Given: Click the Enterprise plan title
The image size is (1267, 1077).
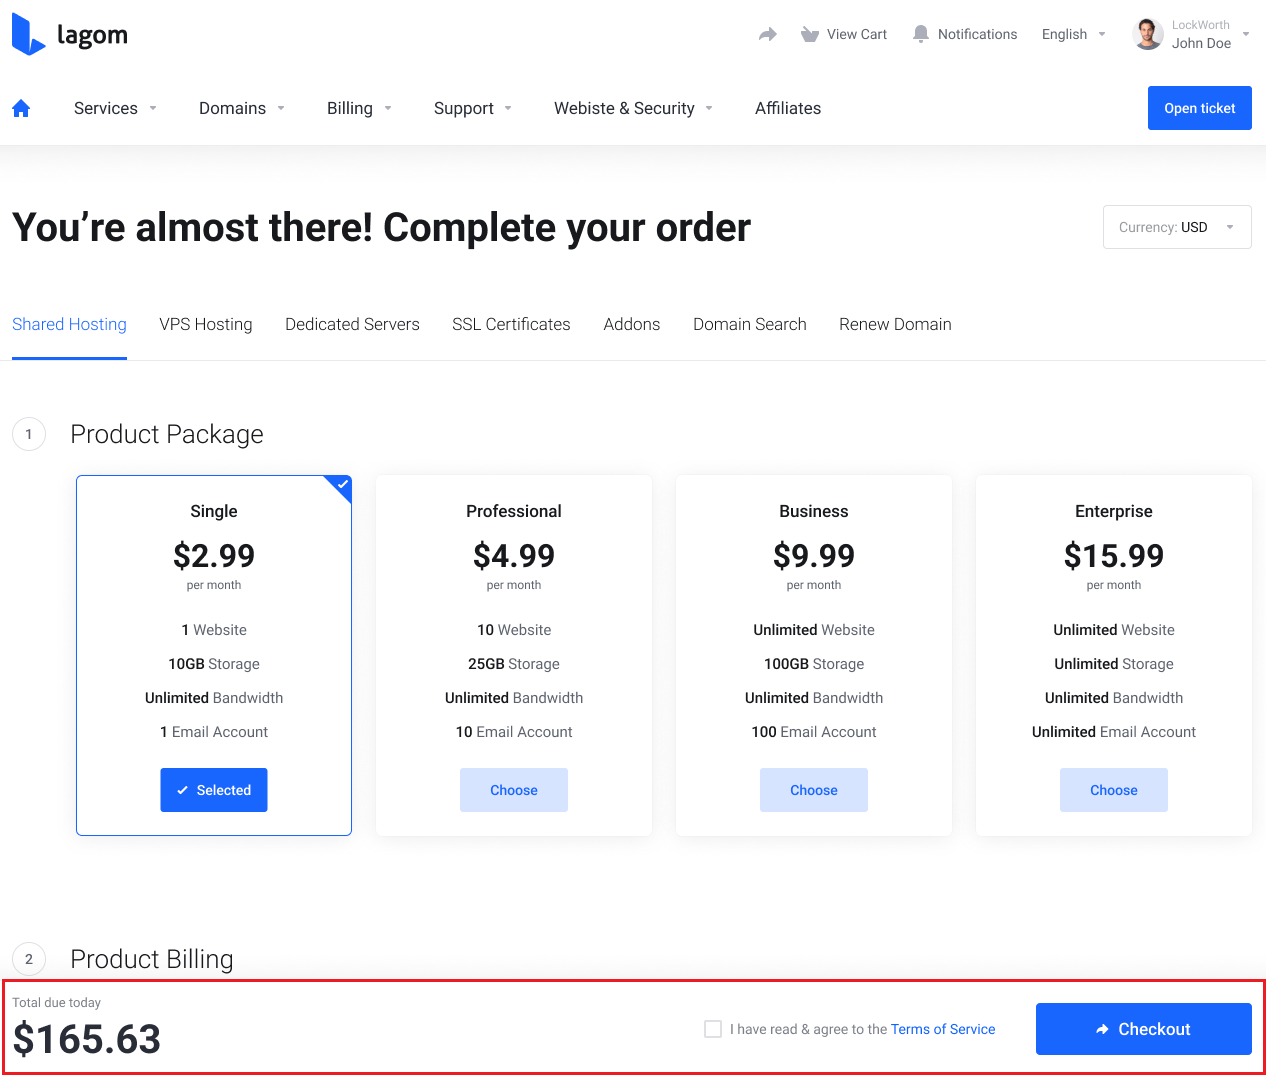Looking at the screenshot, I should (x=1114, y=511).
